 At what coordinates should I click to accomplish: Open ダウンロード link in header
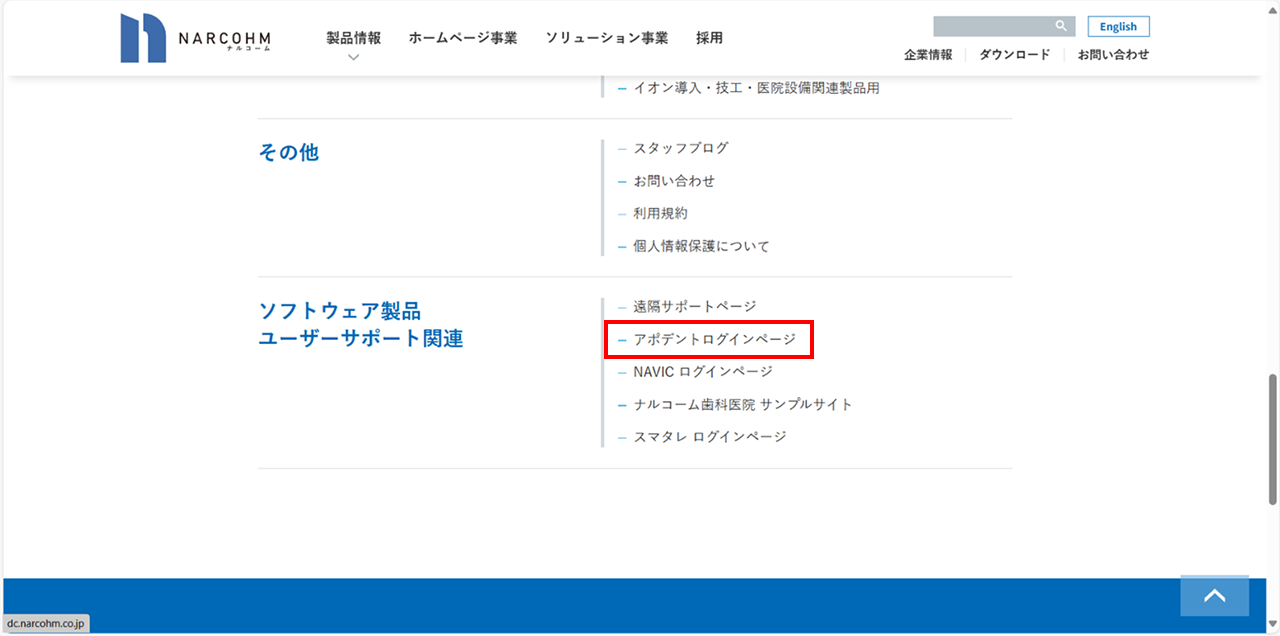(1014, 55)
